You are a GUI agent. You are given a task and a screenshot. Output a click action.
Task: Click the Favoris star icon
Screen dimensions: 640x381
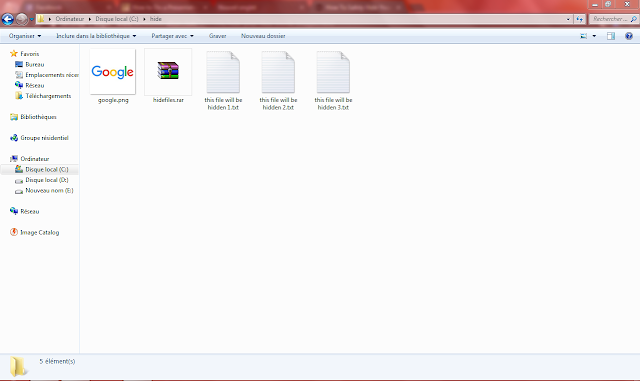pos(14,53)
